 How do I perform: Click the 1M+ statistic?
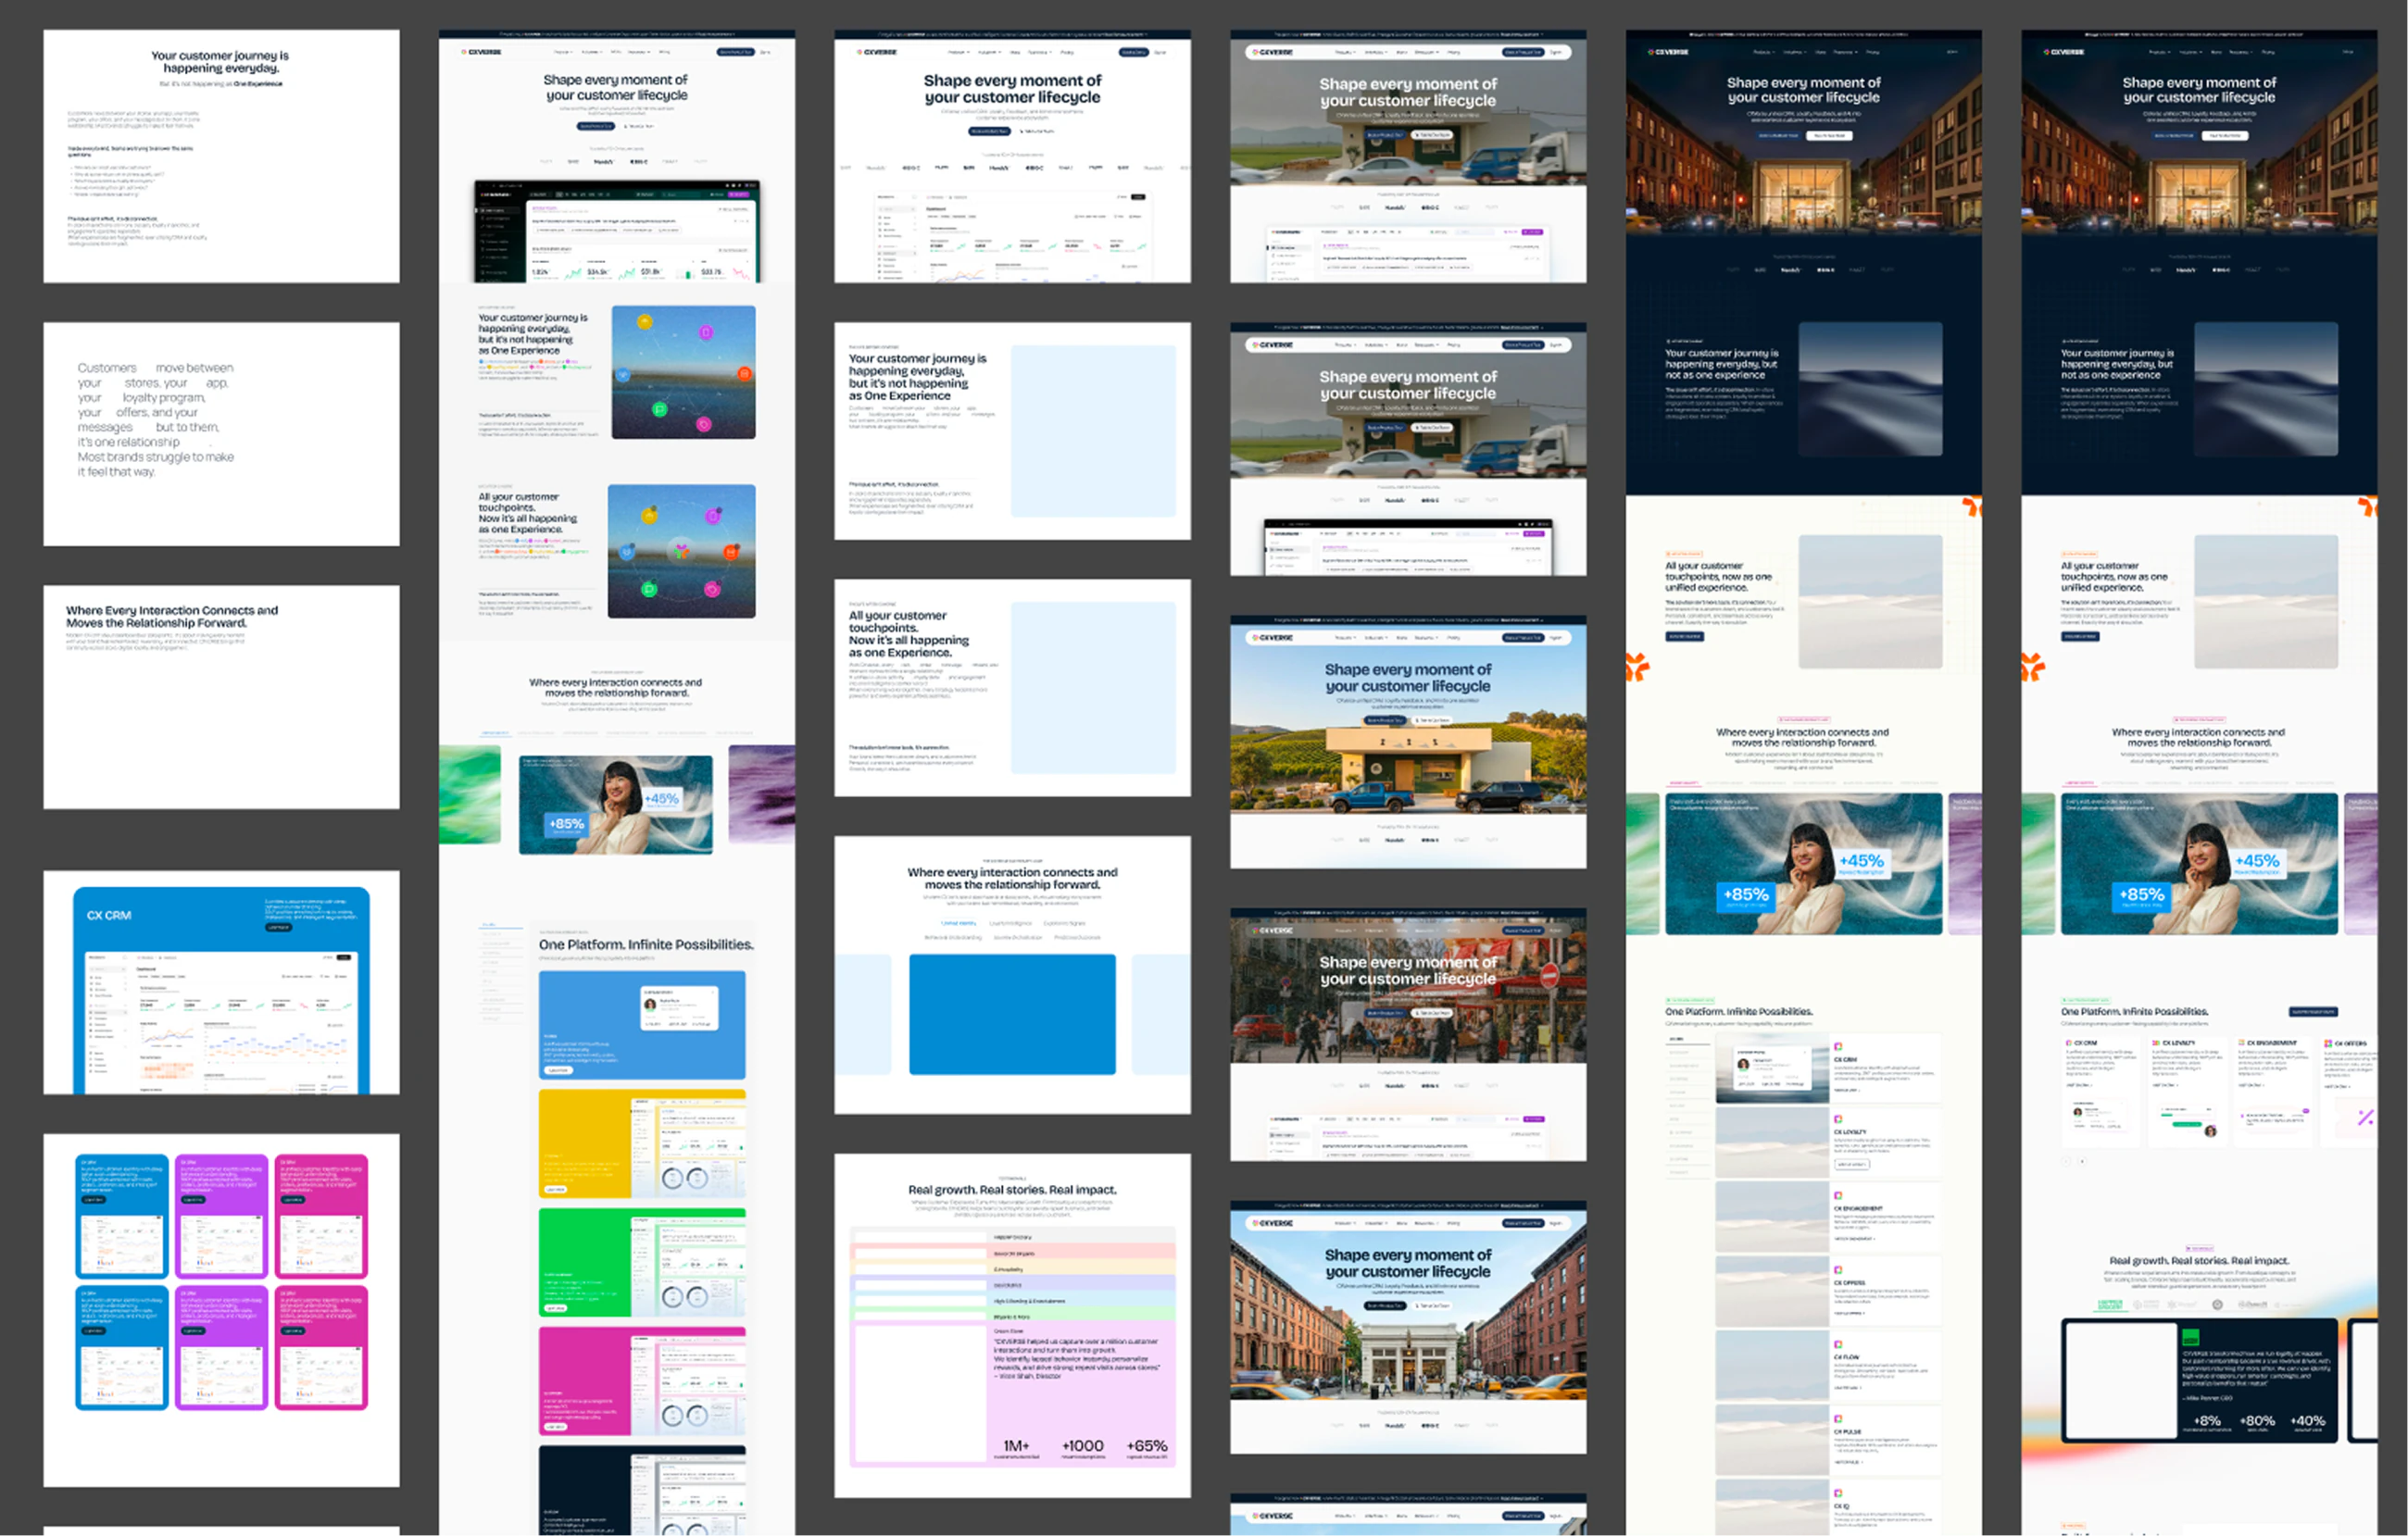1016,1447
